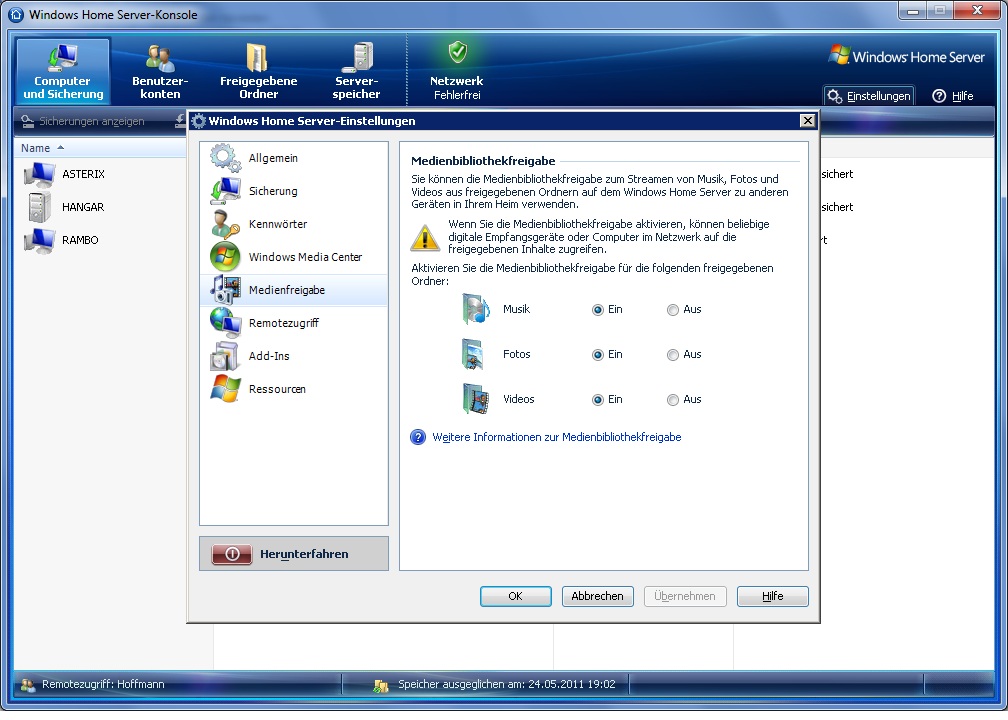1008x720 pixels.
Task: Click the Übernehmen button
Action: click(685, 596)
